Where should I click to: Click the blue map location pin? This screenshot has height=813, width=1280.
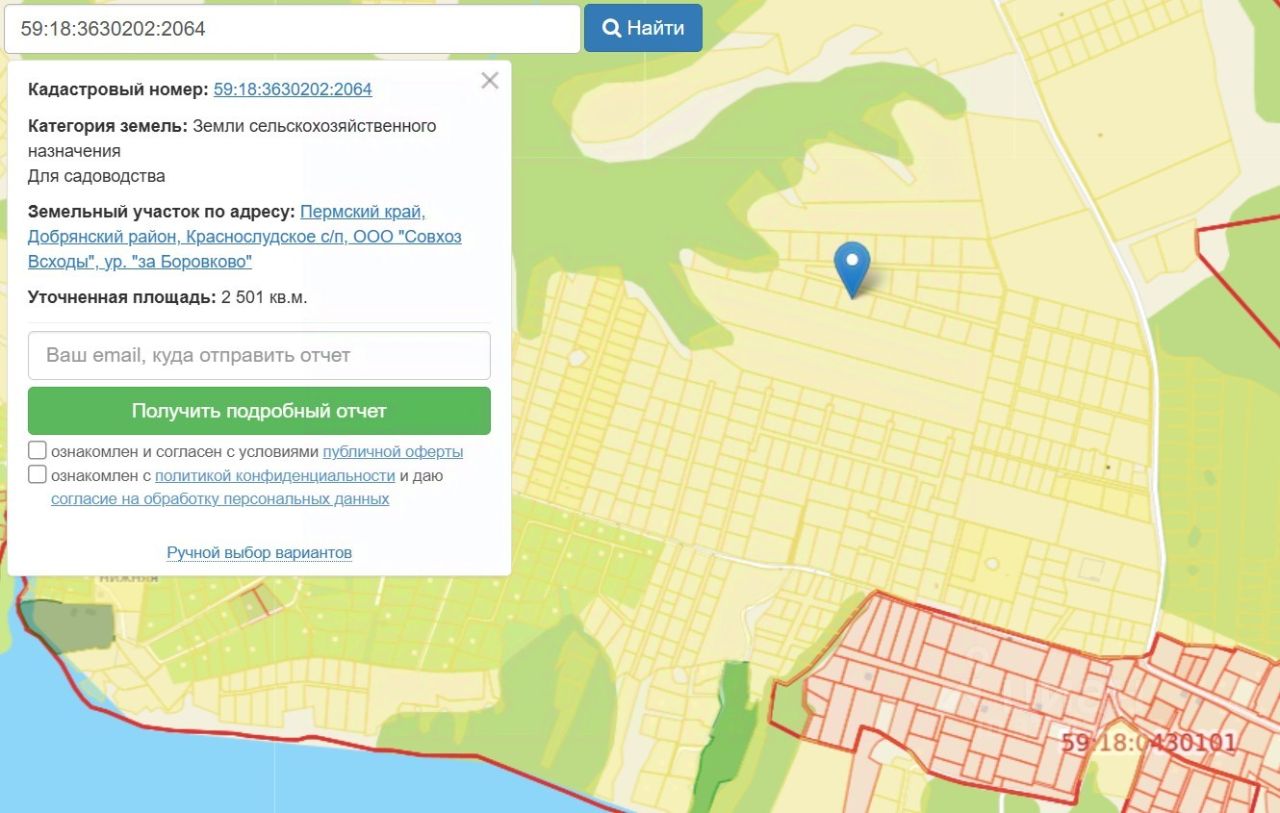coord(852,268)
